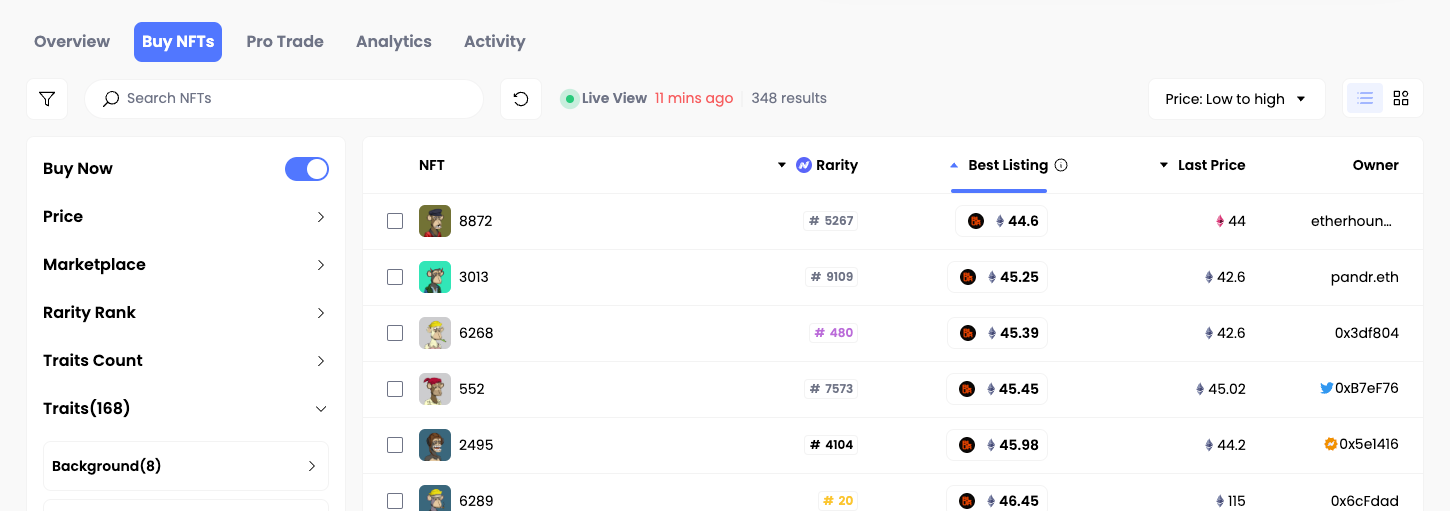Click marketplace icon for 45.45 listing
1450x511 pixels.
pos(967,389)
